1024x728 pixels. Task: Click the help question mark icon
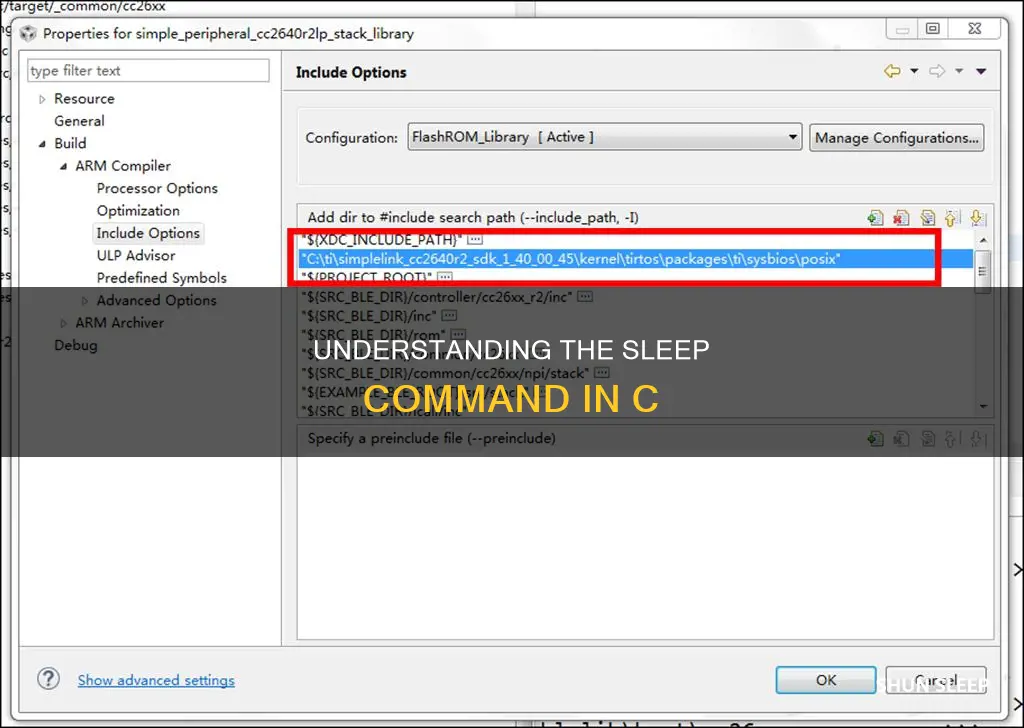point(48,679)
